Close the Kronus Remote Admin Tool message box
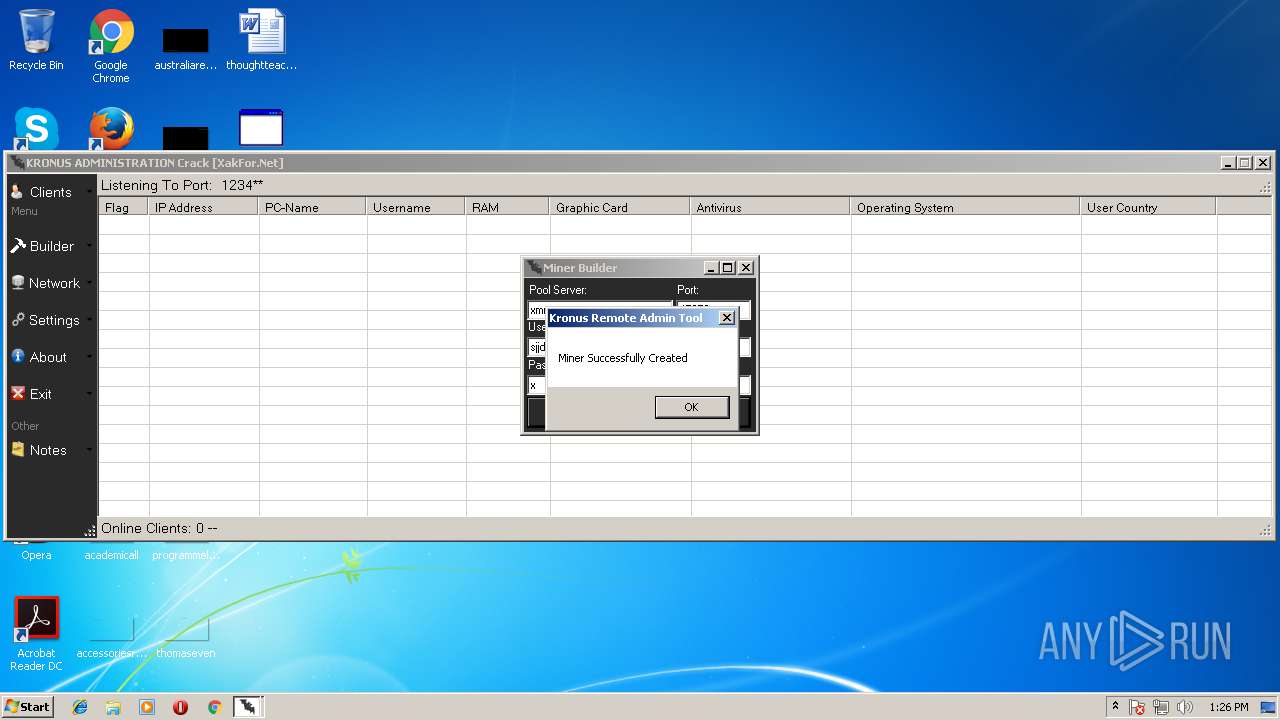The width and height of the screenshot is (1280, 720). (727, 318)
